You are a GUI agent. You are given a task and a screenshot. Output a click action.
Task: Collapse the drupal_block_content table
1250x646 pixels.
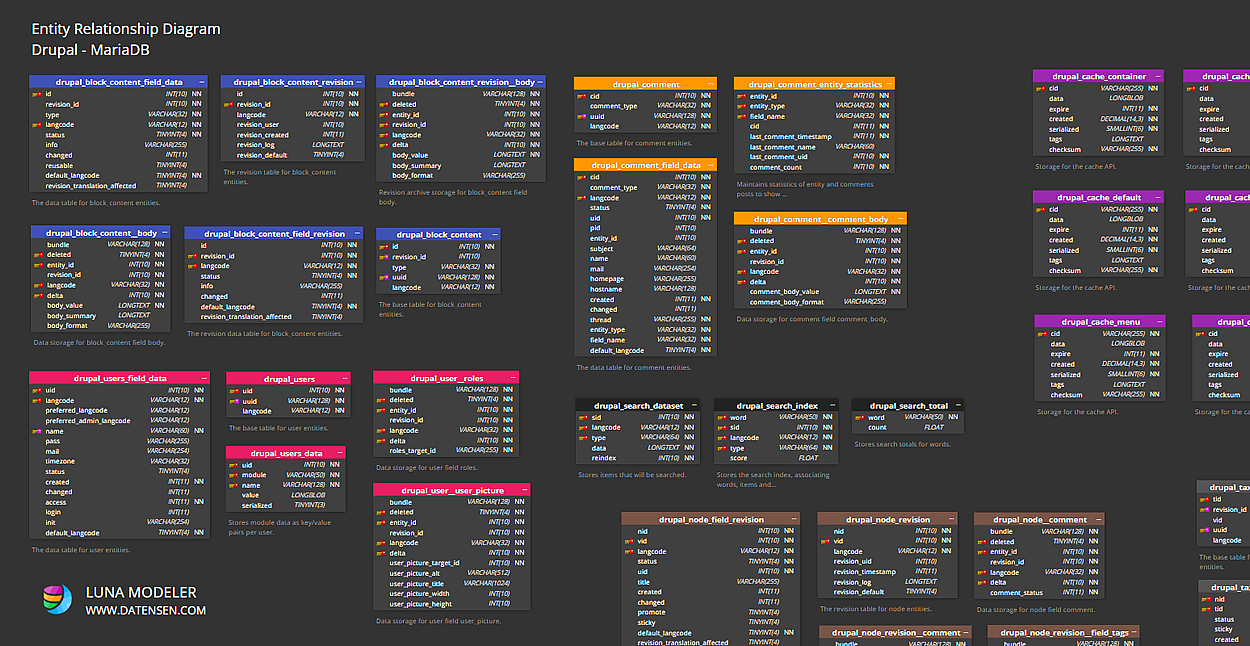click(494, 235)
